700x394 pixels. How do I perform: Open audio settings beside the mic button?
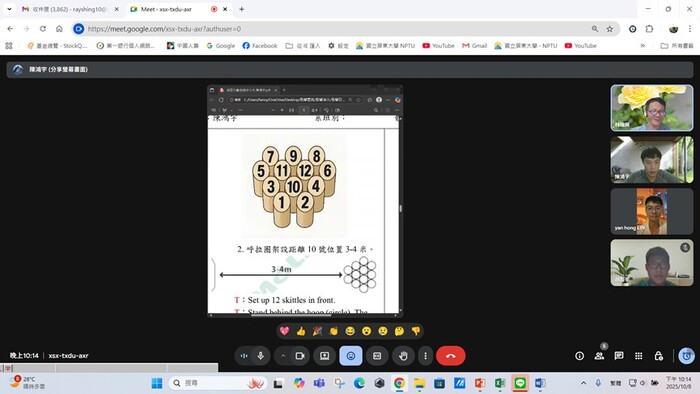[244, 356]
